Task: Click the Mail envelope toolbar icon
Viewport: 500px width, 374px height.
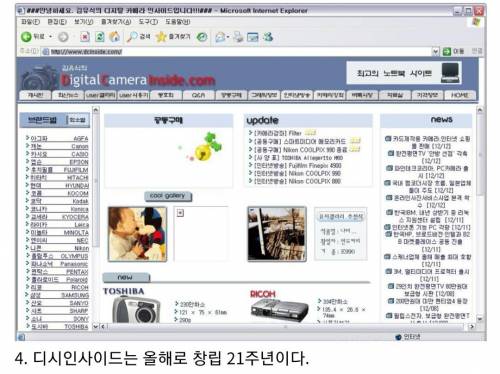Action: click(221, 37)
